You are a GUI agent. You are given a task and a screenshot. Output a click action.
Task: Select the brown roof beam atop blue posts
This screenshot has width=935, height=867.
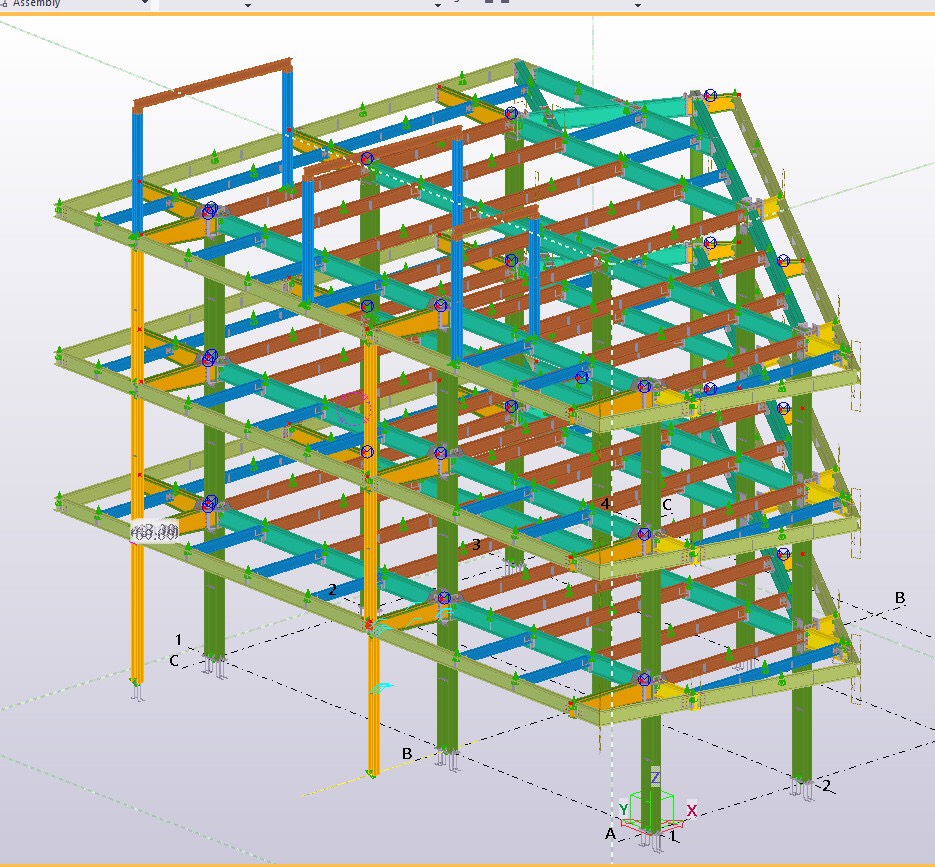210,89
